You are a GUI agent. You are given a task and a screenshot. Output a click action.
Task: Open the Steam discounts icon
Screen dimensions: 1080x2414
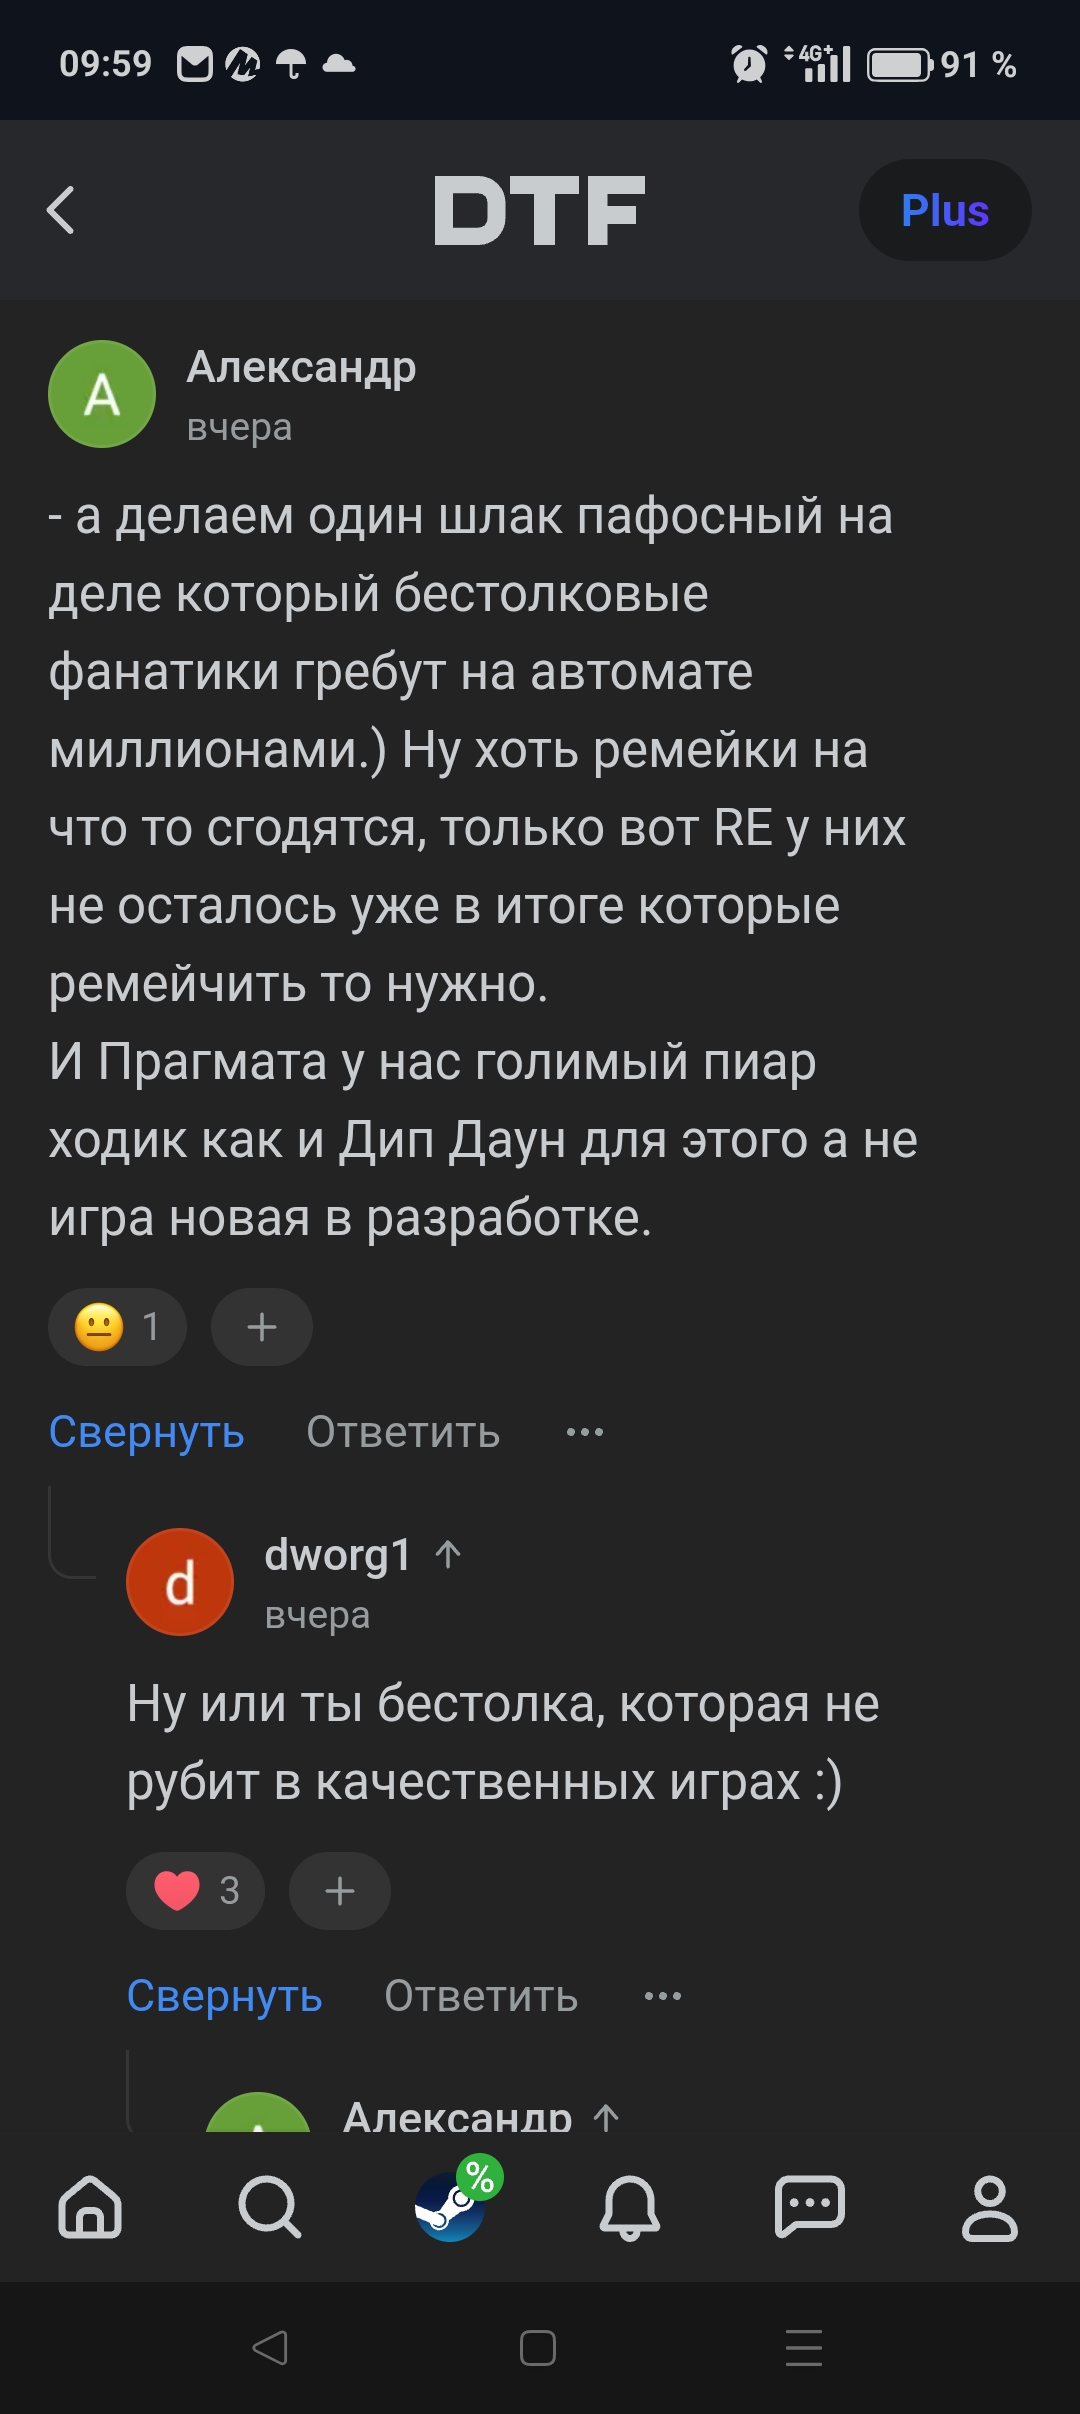coord(452,2206)
